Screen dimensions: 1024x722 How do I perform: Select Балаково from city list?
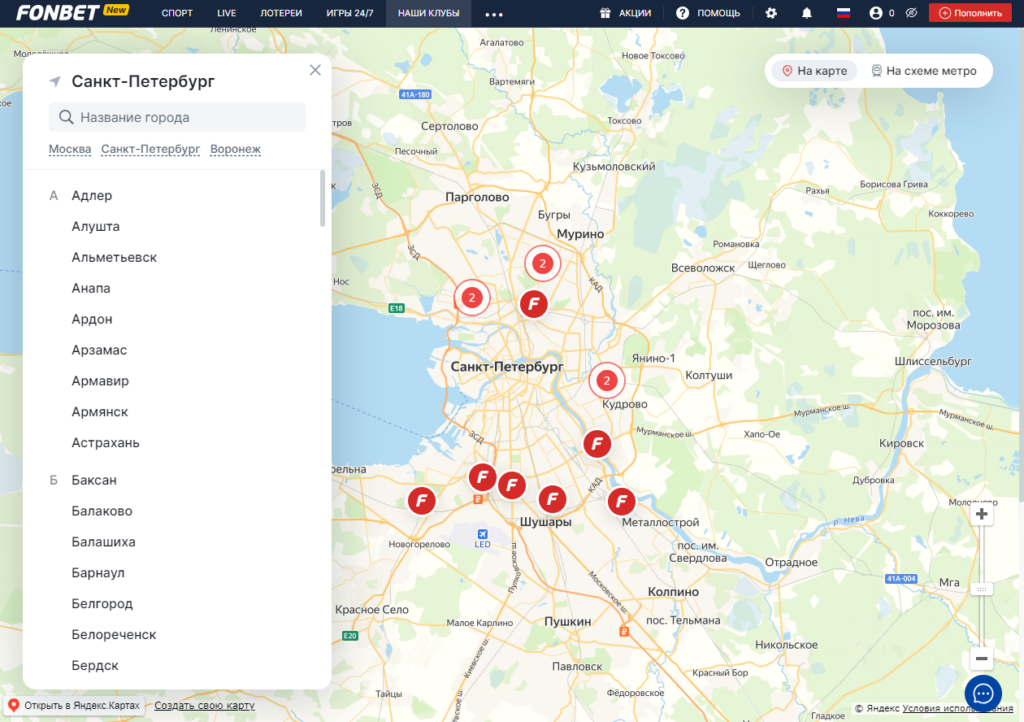(x=102, y=511)
